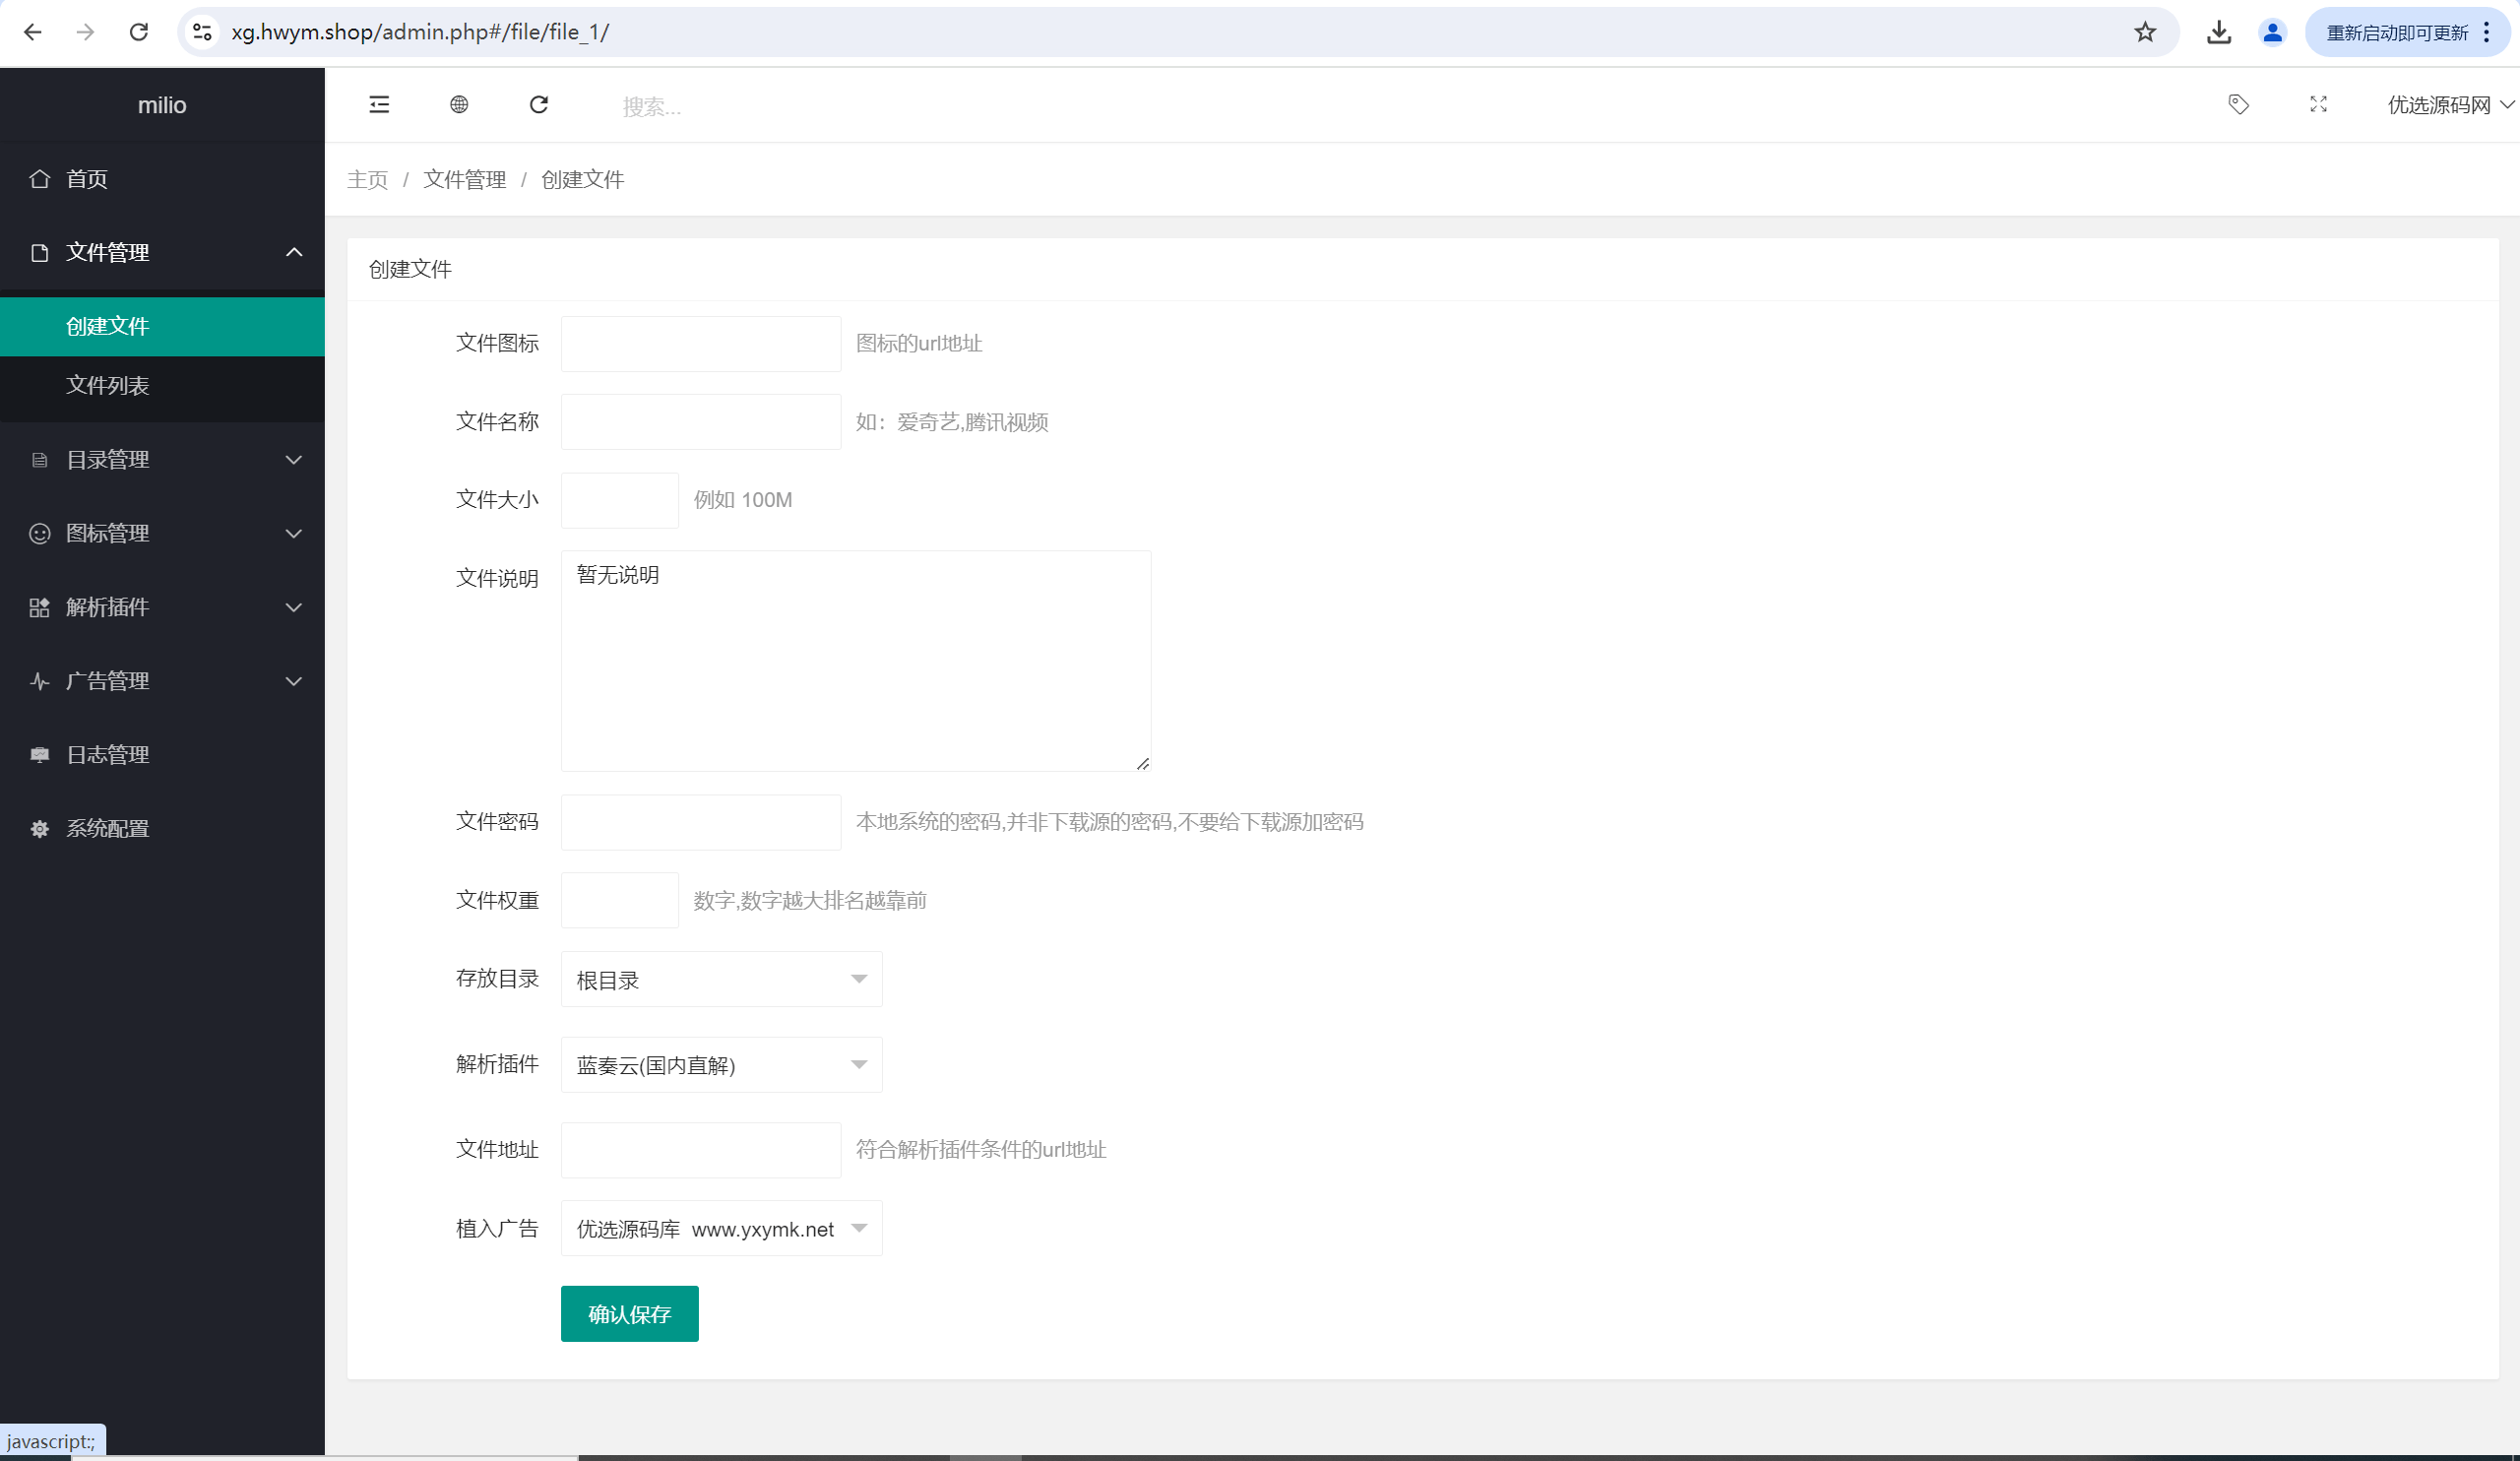Click the file icon beside 文件管理
Viewport: 2520px width, 1461px height.
pyautogui.click(x=40, y=253)
